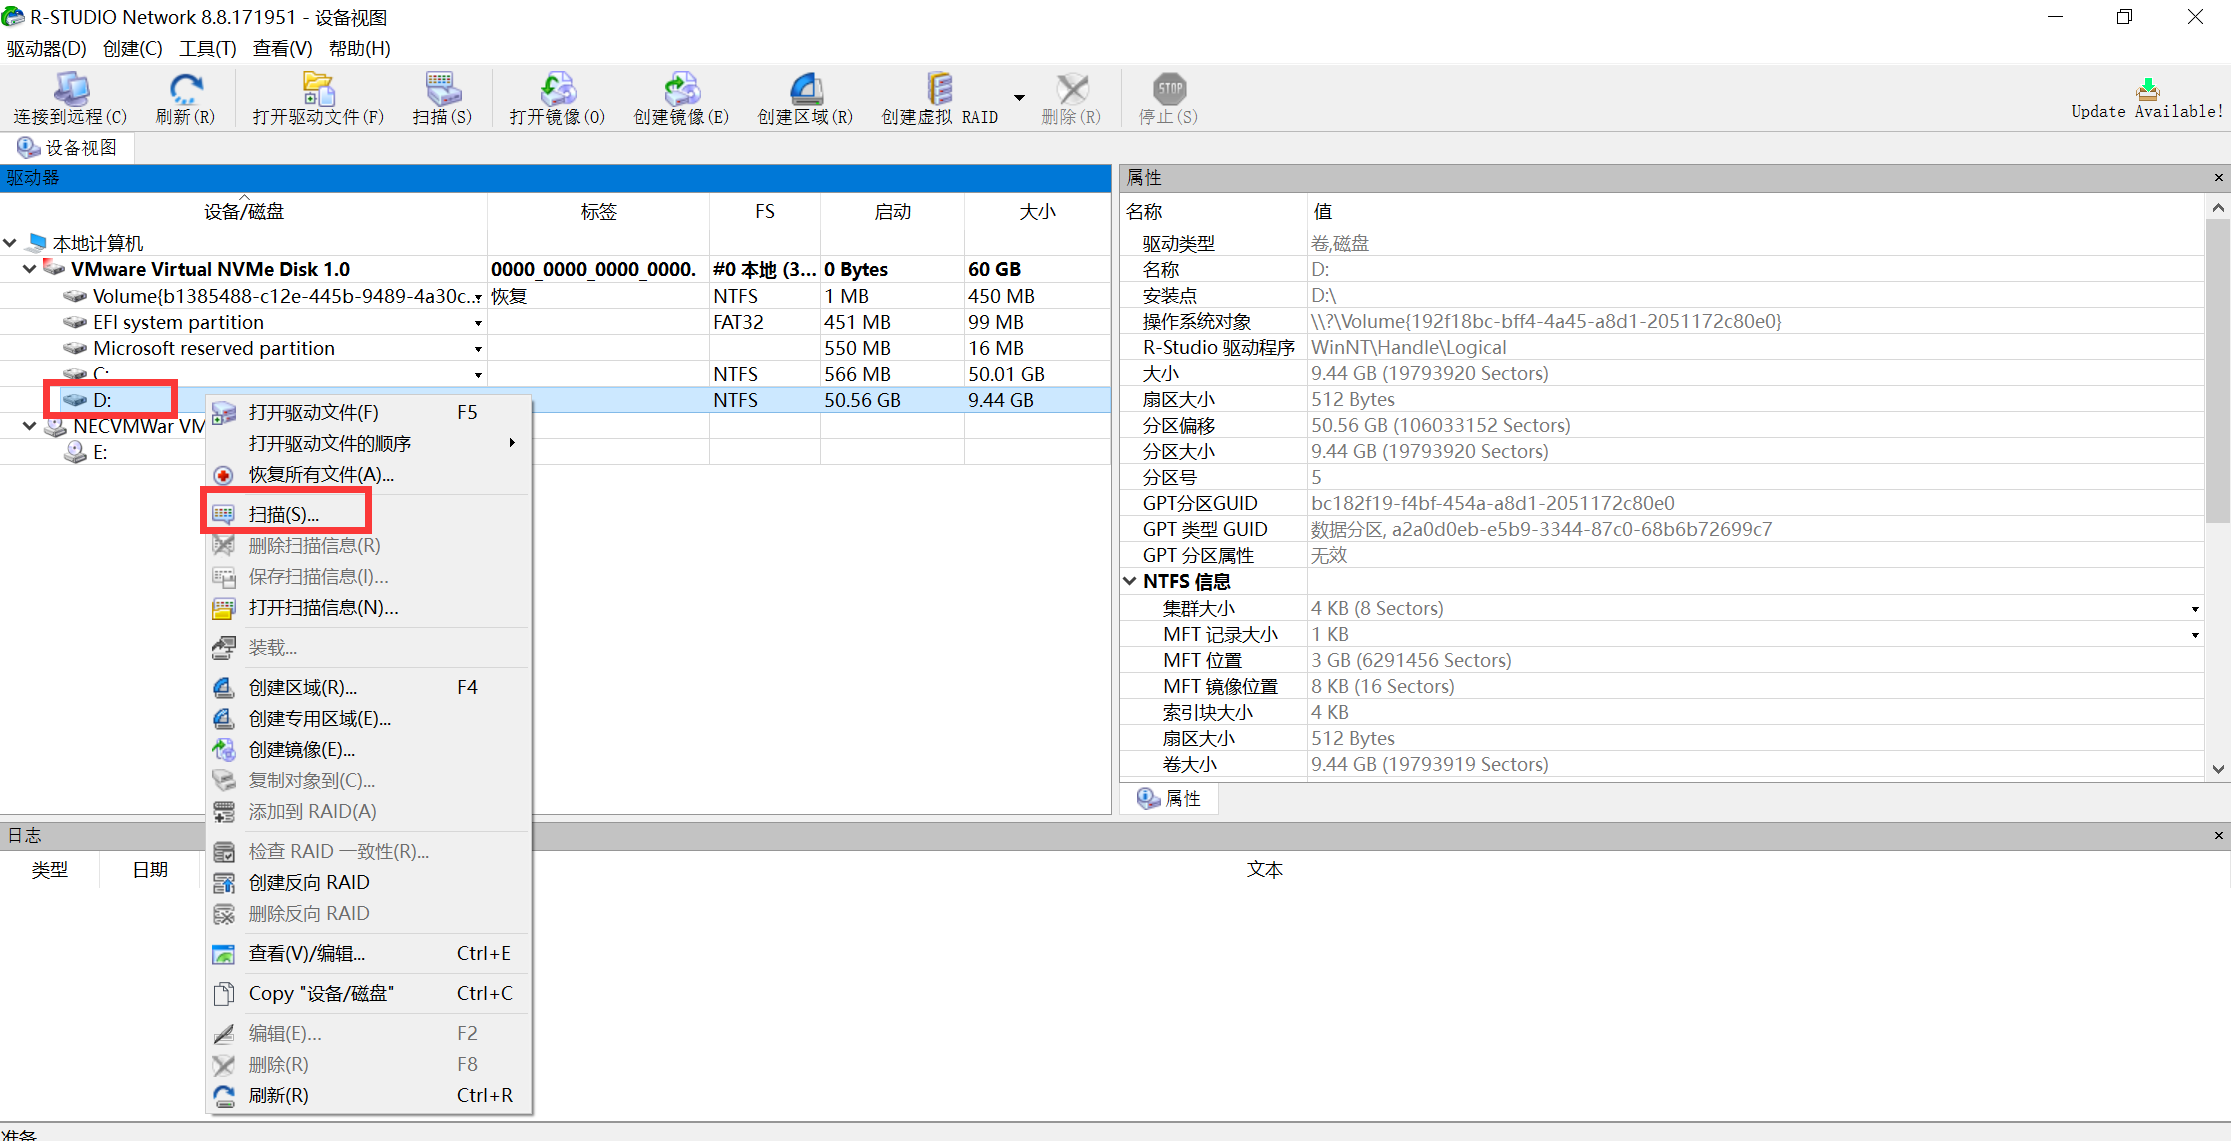Choose 创建镜像(E)... in context menu
The image size is (2231, 1141).
[368, 749]
